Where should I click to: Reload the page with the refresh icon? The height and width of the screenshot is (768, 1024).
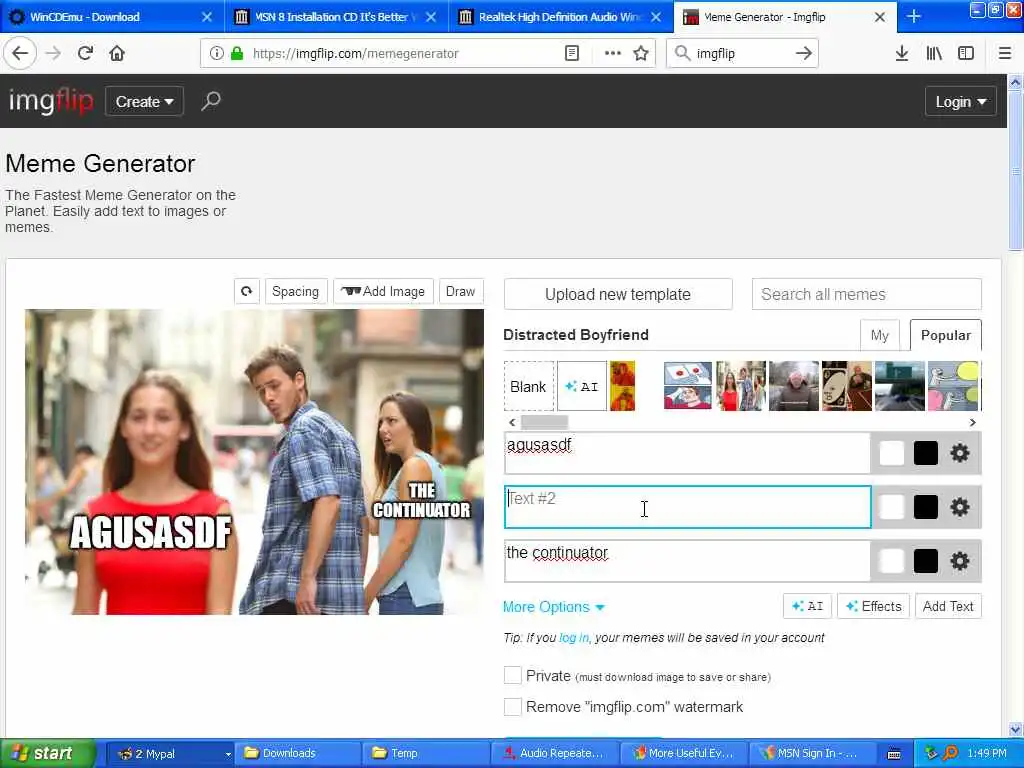click(x=85, y=53)
